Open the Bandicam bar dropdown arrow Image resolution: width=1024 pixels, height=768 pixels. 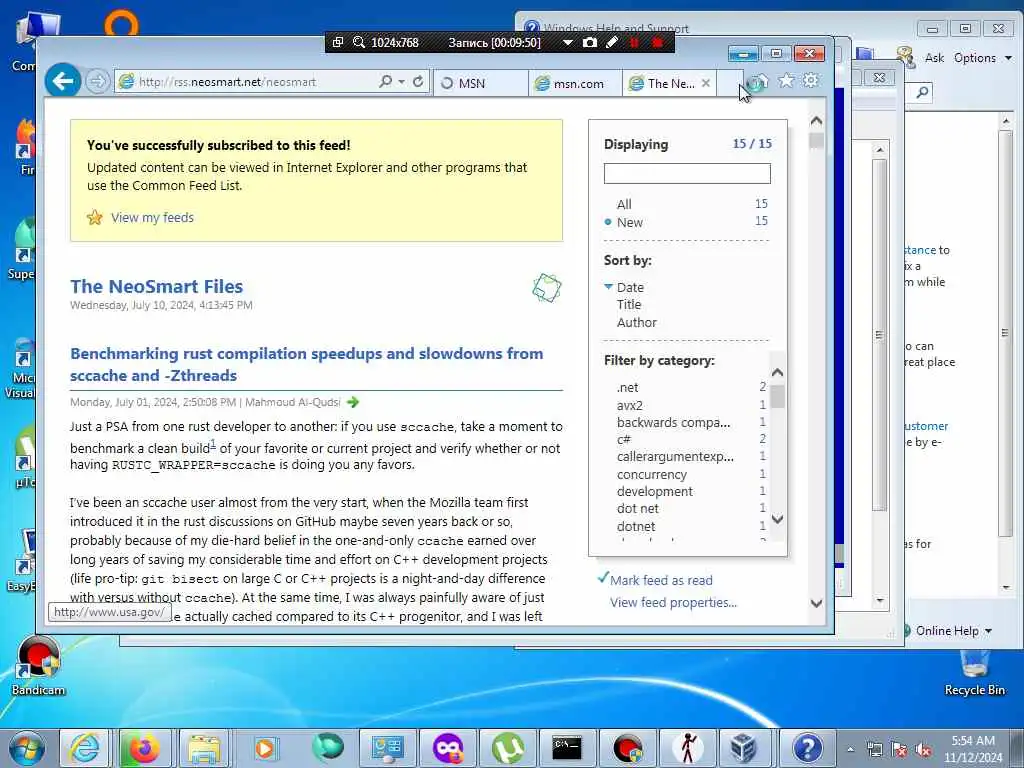[x=568, y=43]
